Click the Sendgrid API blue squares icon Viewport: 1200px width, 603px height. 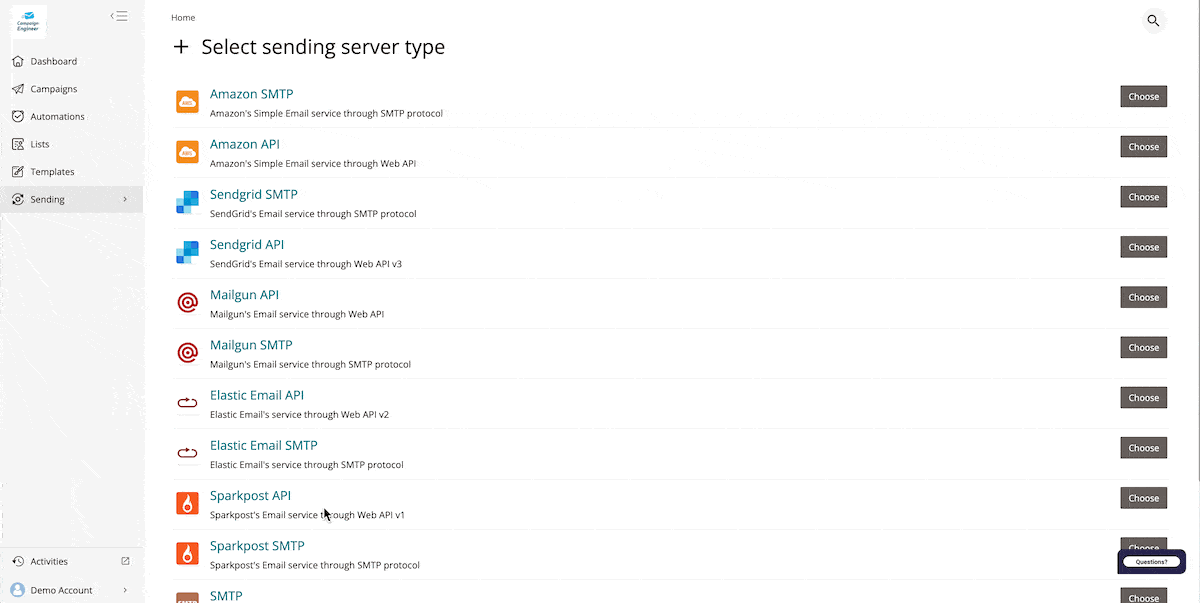[x=187, y=252]
